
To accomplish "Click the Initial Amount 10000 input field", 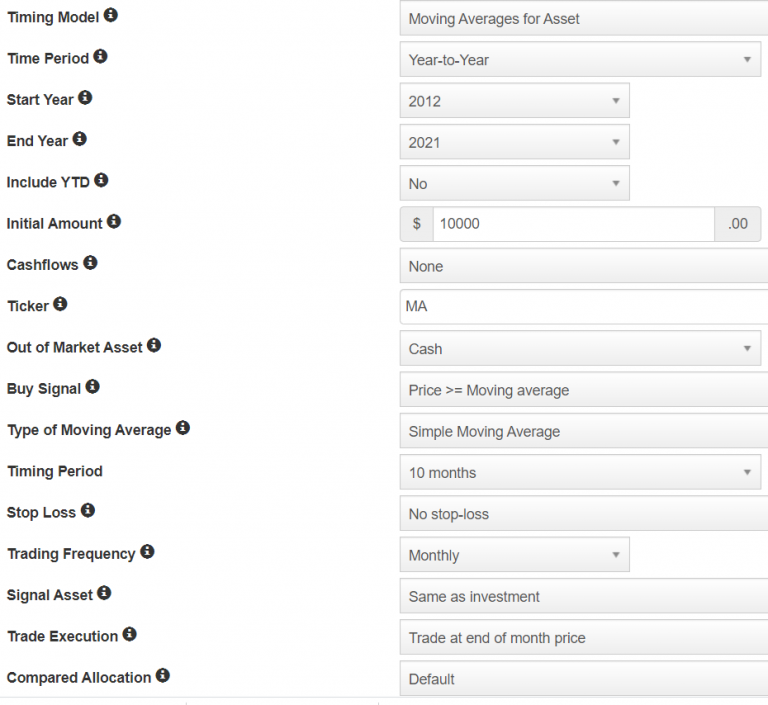I will click(x=574, y=224).
